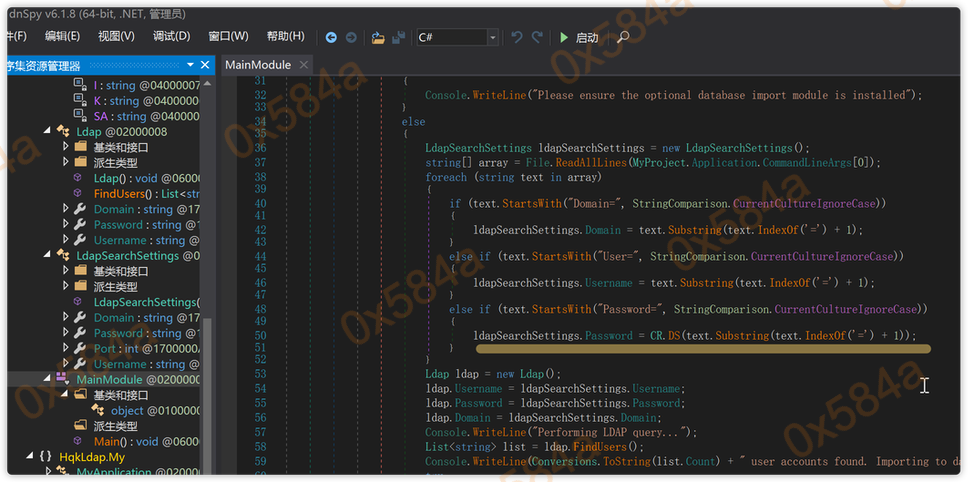The width and height of the screenshot is (968, 482).
Task: Open the 窗口(W) menu
Action: pos(228,36)
